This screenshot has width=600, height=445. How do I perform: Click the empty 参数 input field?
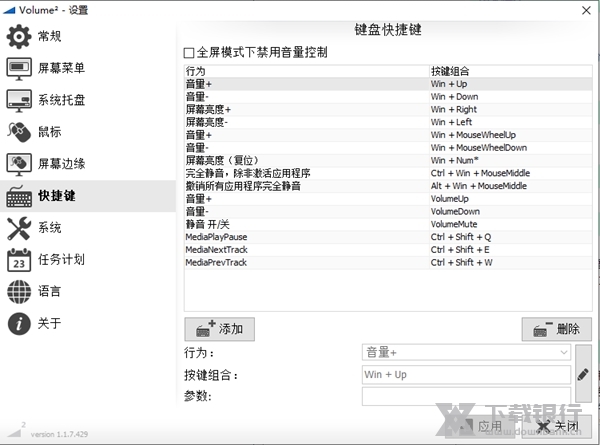click(x=466, y=396)
